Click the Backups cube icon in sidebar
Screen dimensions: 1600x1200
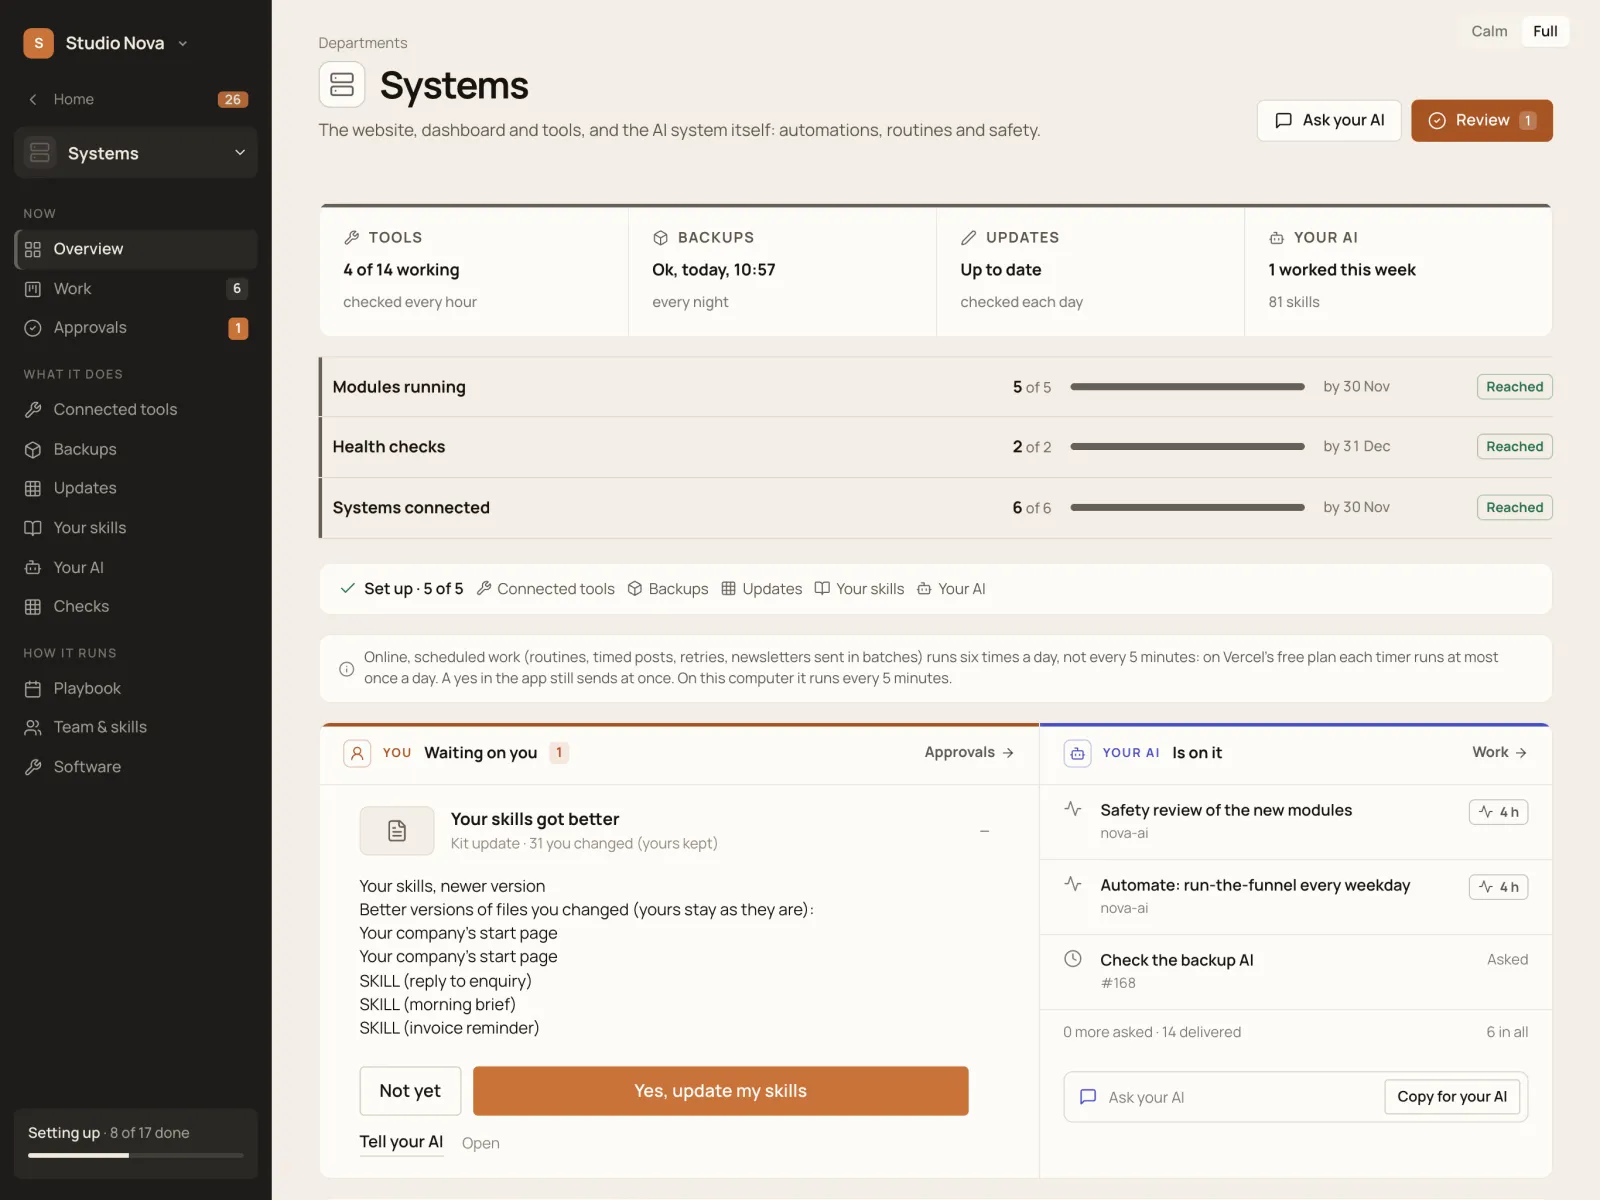(x=33, y=450)
